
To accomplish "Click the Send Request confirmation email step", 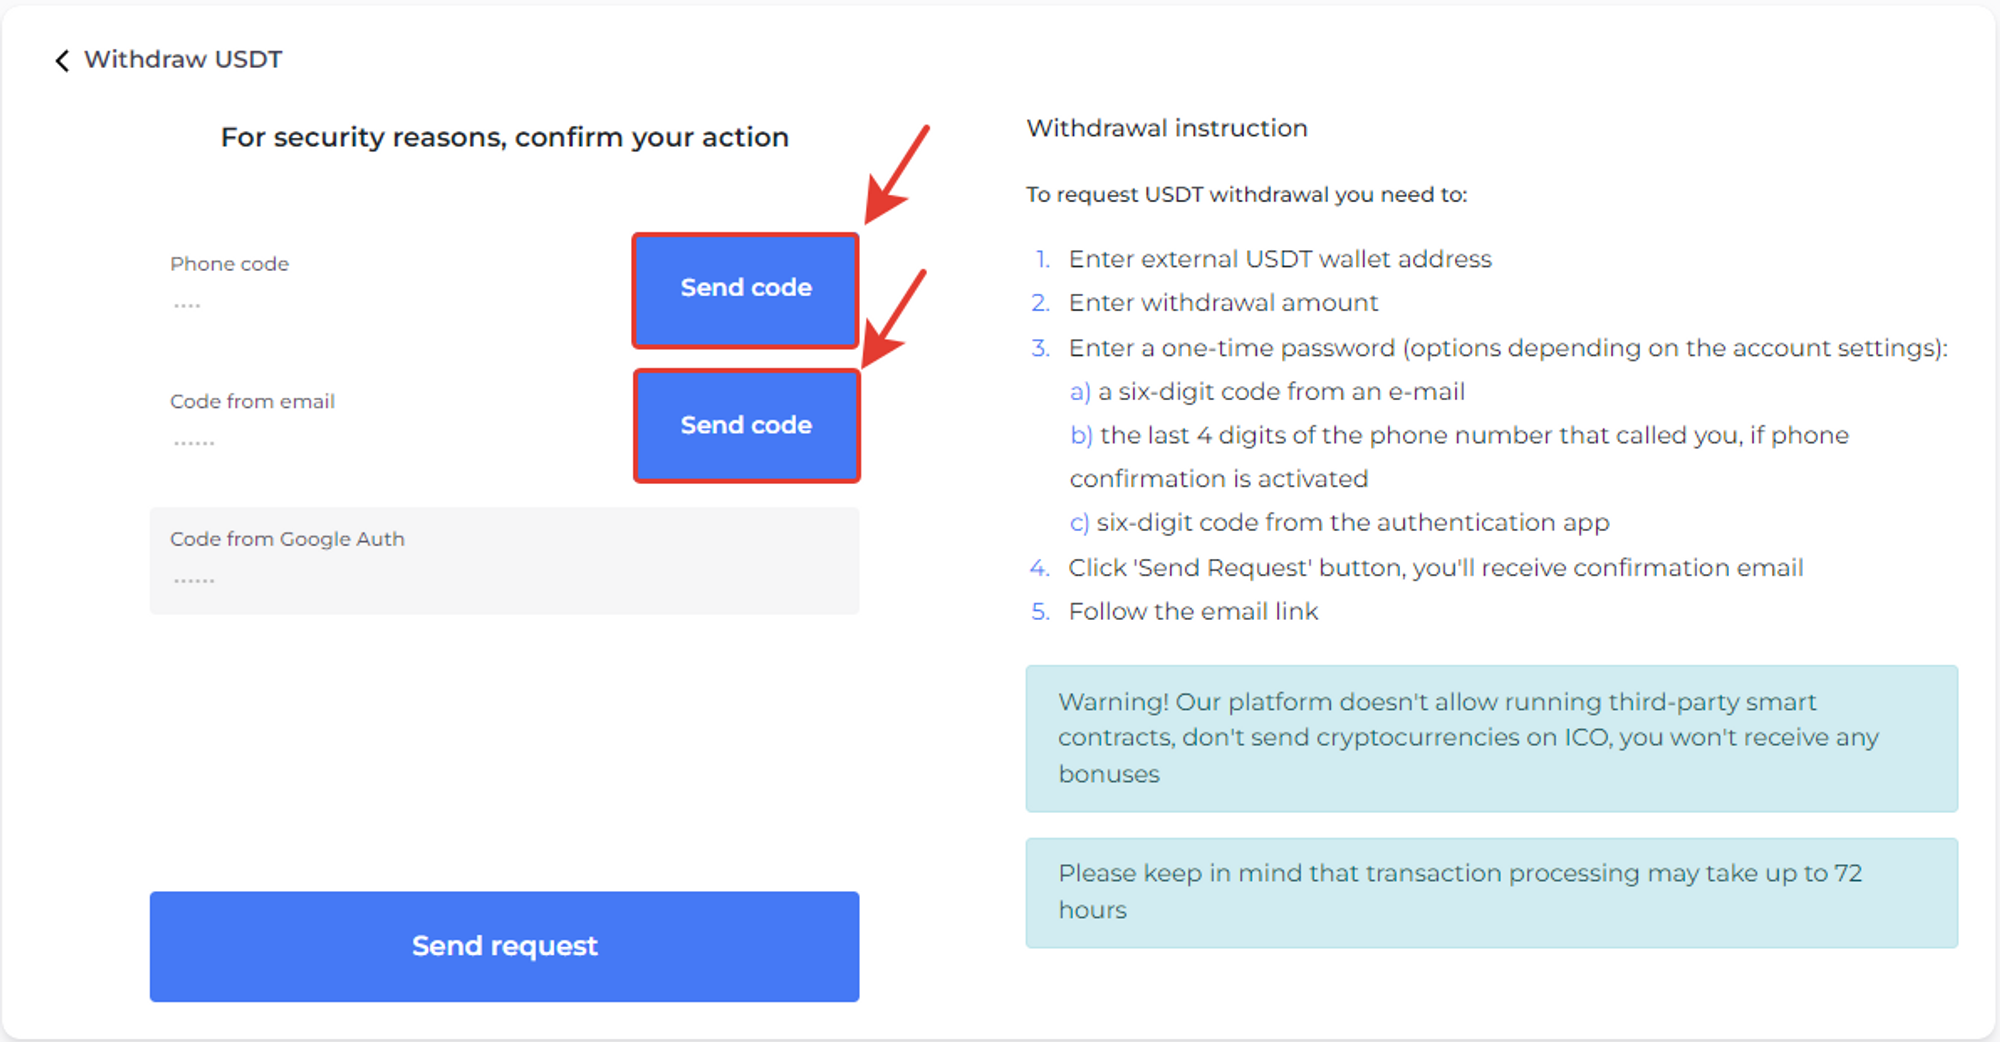I will 1436,568.
